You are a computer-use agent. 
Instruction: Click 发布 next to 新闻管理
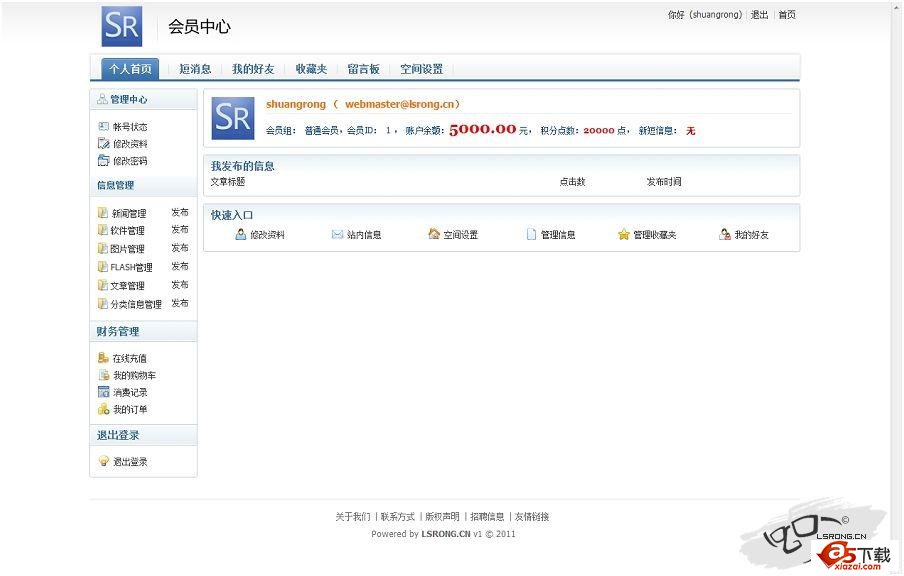180,213
